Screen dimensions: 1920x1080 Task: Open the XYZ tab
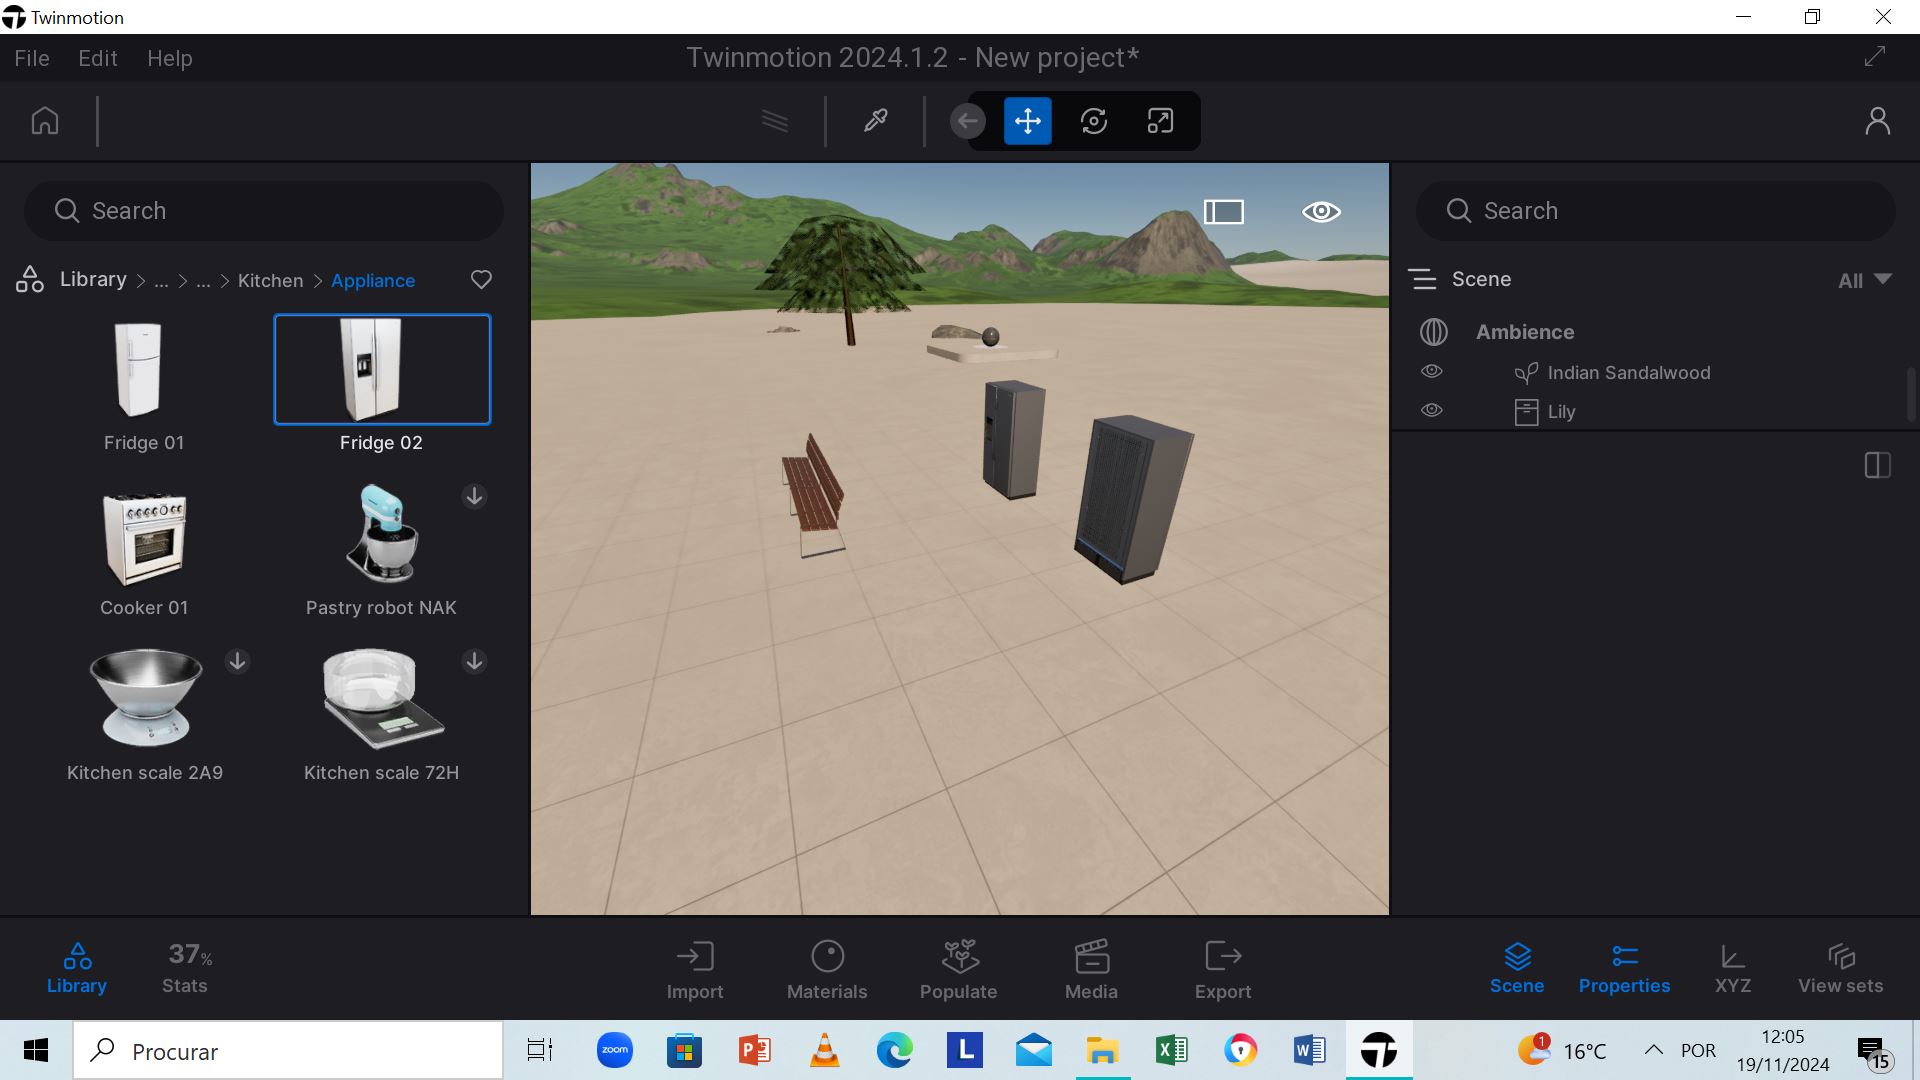coord(1733,968)
